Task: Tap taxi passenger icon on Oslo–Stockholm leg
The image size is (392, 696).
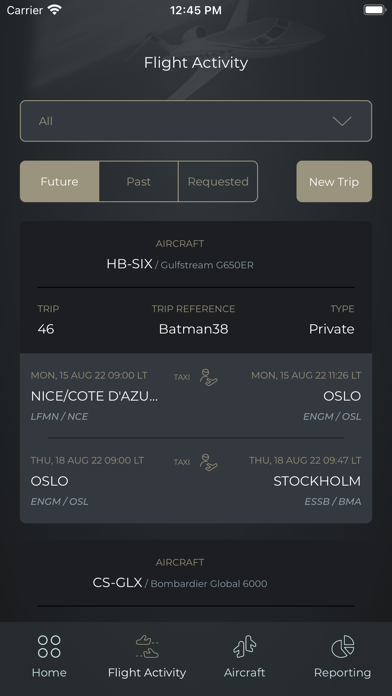Action: point(208,462)
